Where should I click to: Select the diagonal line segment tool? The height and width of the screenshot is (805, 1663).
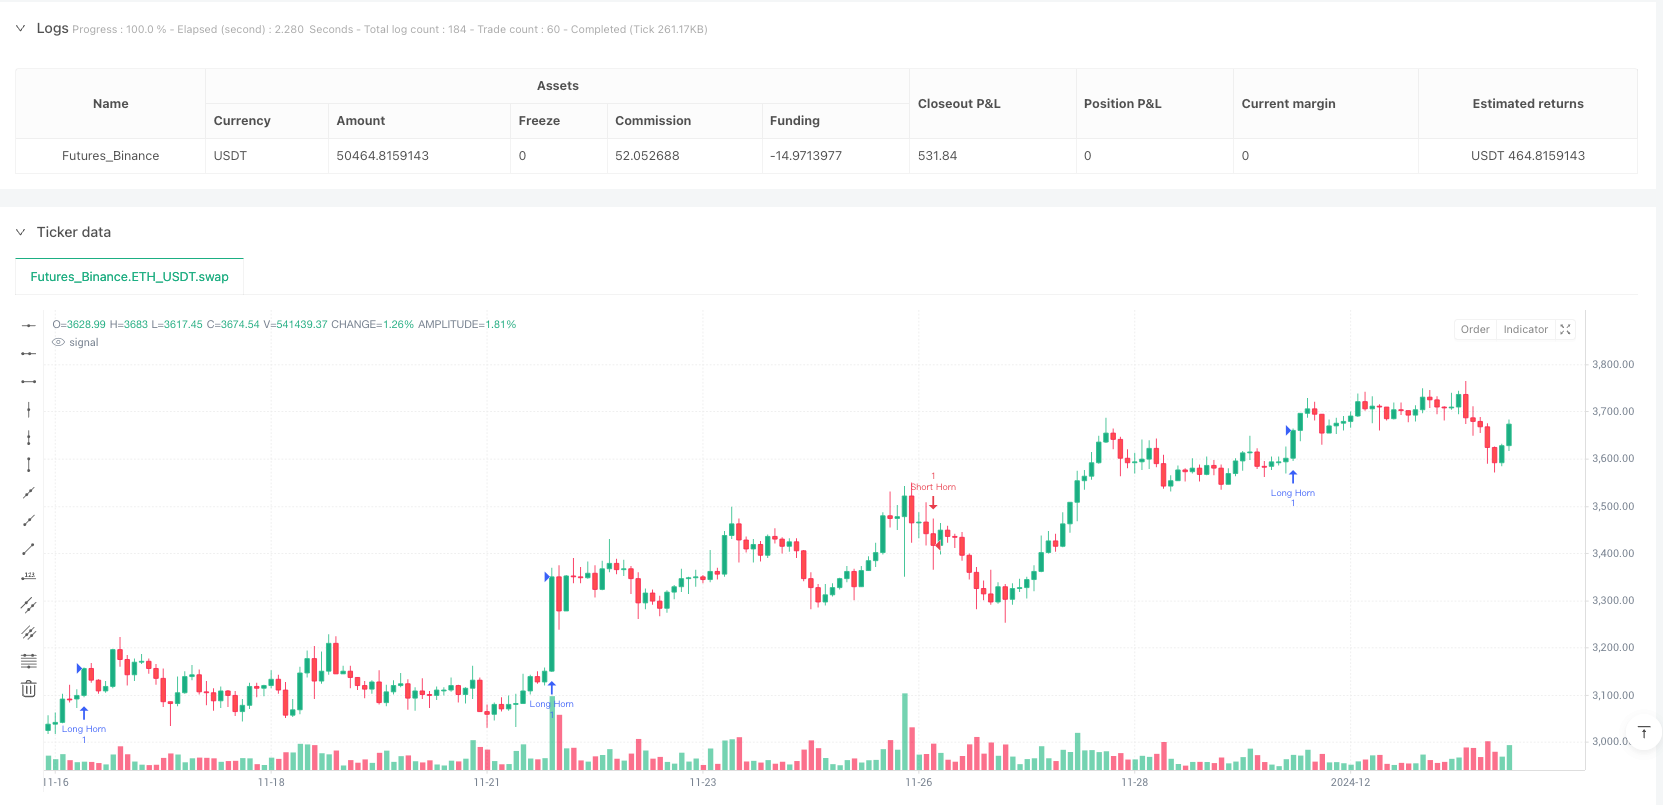[x=29, y=548]
